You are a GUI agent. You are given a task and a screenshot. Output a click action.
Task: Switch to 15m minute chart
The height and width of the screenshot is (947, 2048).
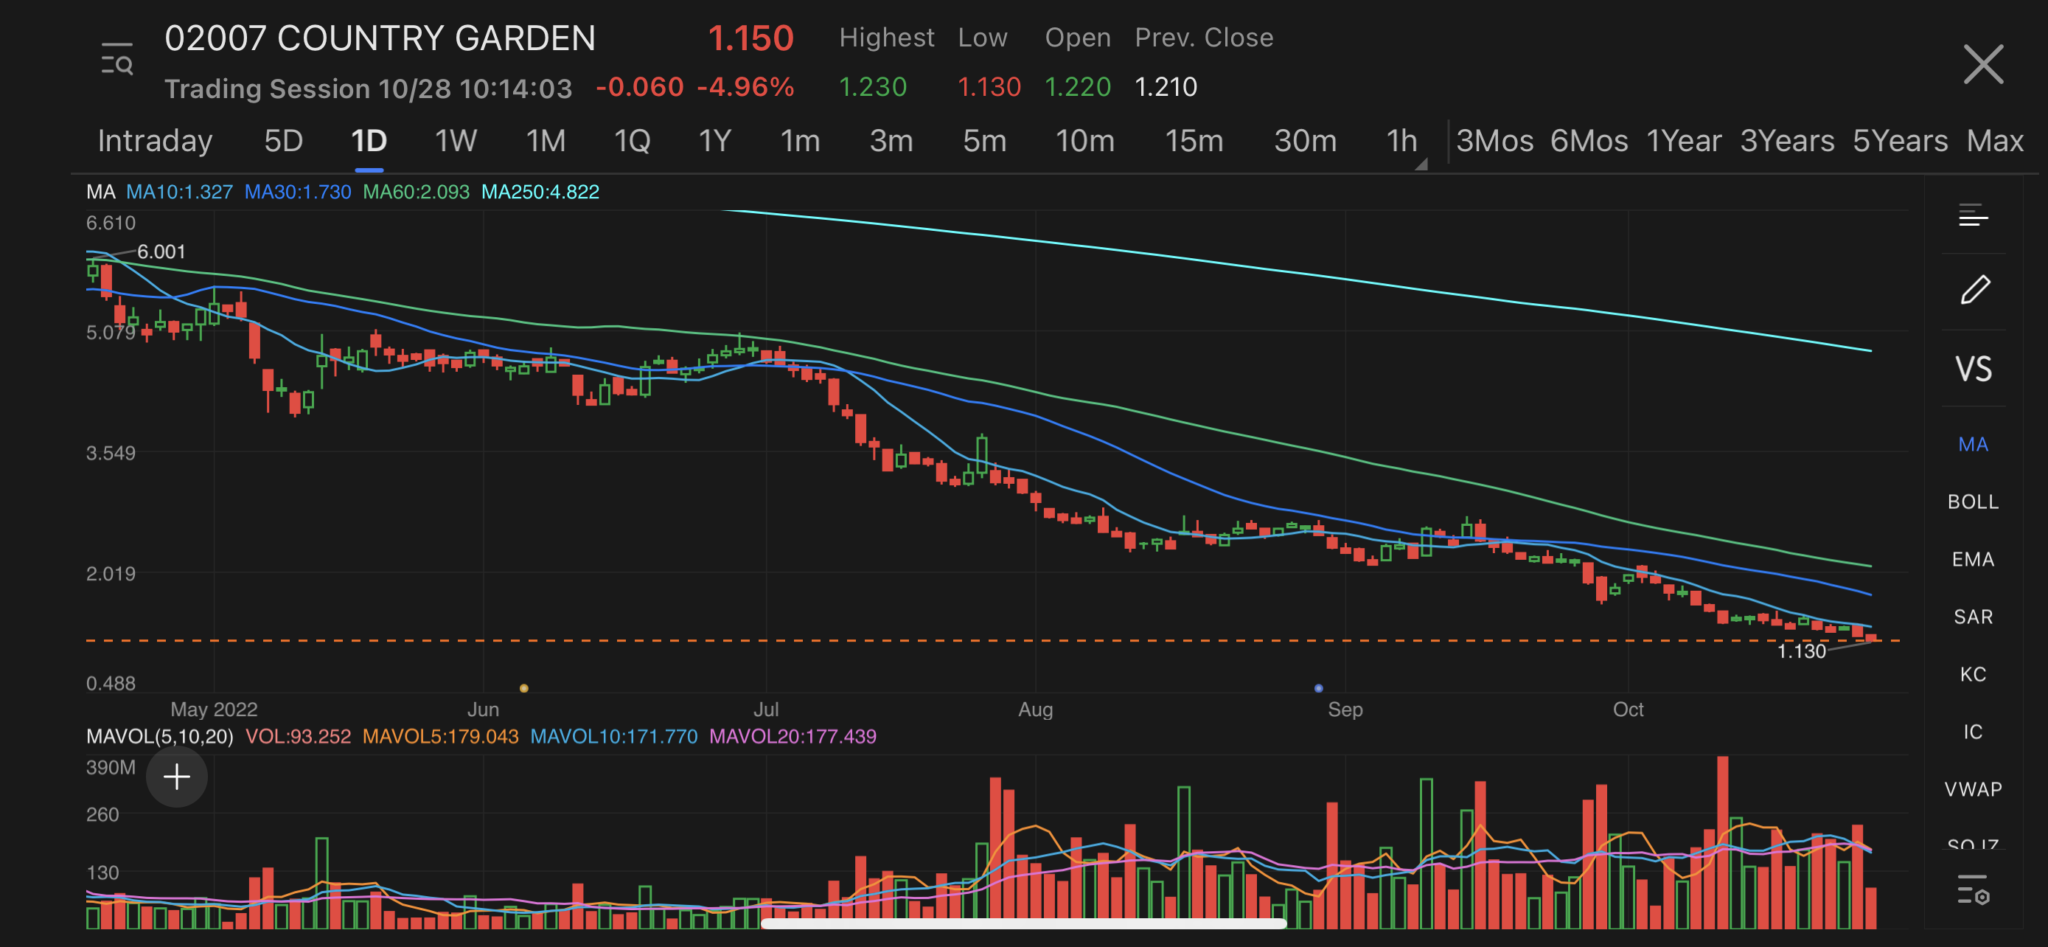coord(1194,141)
